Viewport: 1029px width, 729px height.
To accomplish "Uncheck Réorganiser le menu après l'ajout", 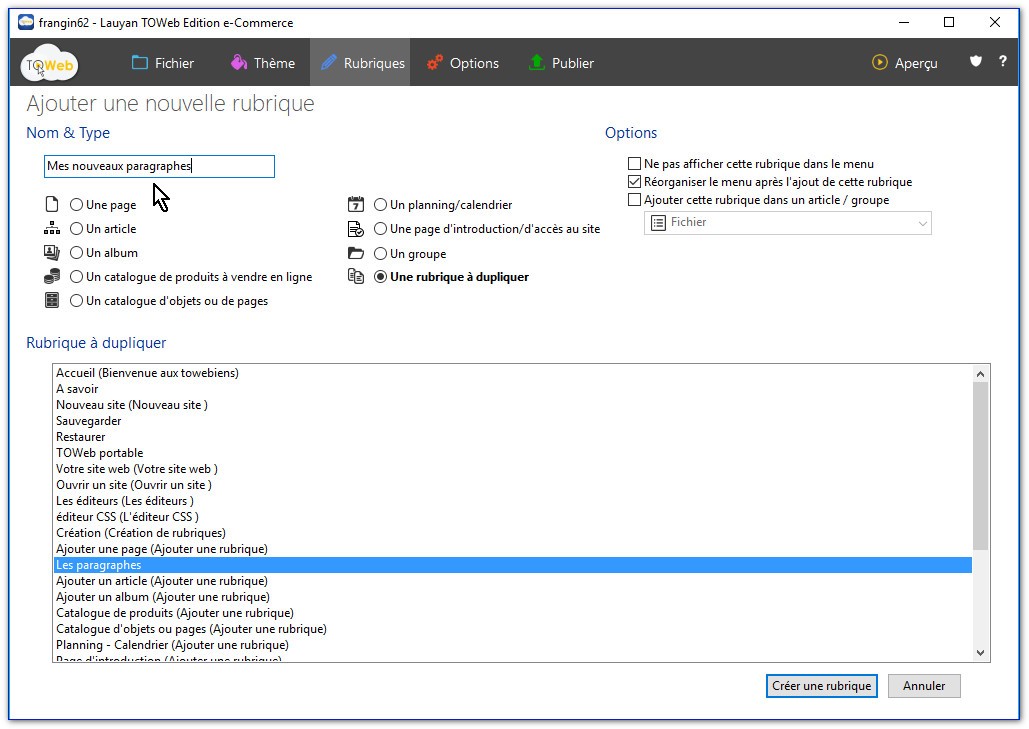I will (634, 182).
